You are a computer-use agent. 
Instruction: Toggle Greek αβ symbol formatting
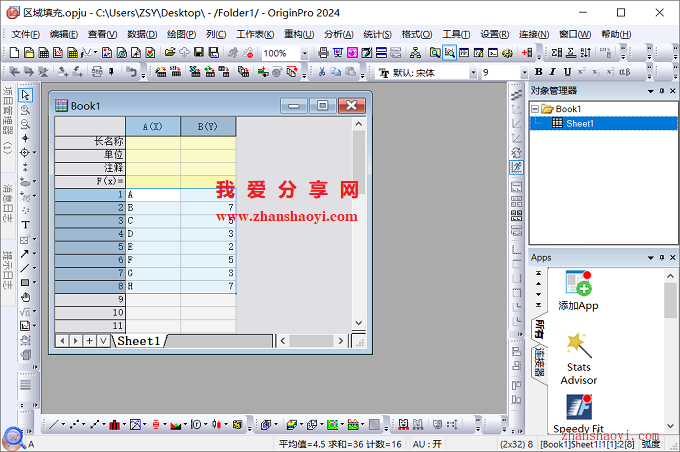click(x=625, y=72)
